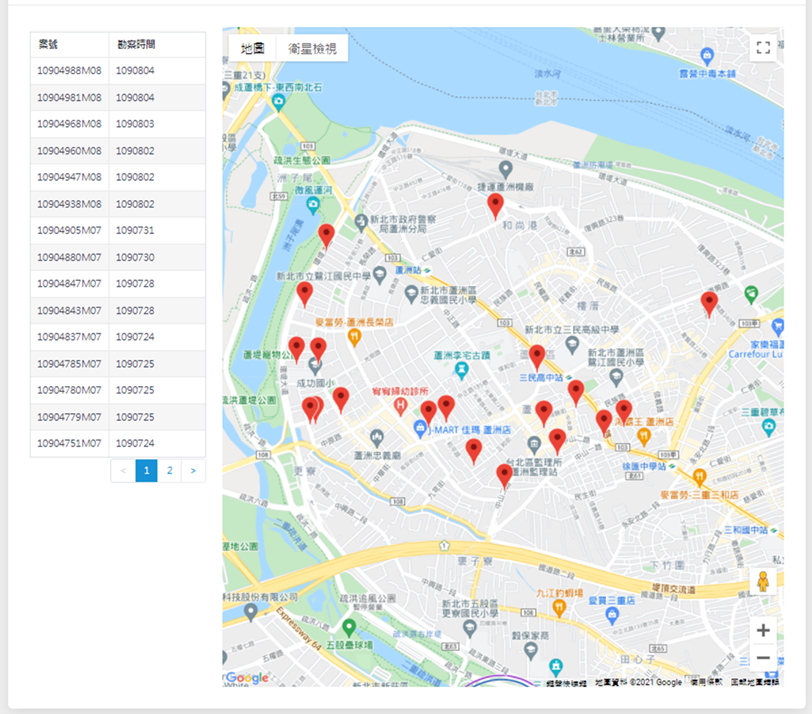The image size is (812, 714).
Task: Click 蘆洲李宅古蹟 landmark icon
Action: point(461,369)
